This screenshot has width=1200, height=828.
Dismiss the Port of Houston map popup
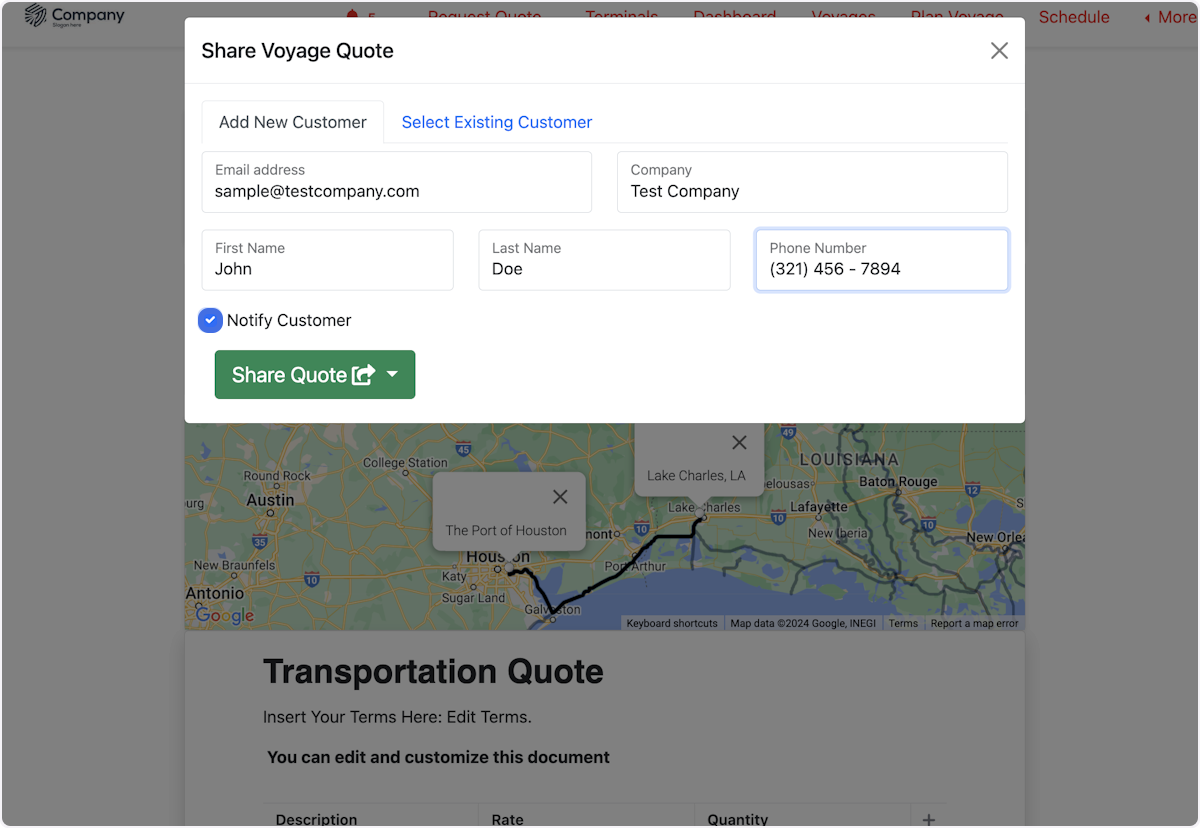tap(560, 497)
